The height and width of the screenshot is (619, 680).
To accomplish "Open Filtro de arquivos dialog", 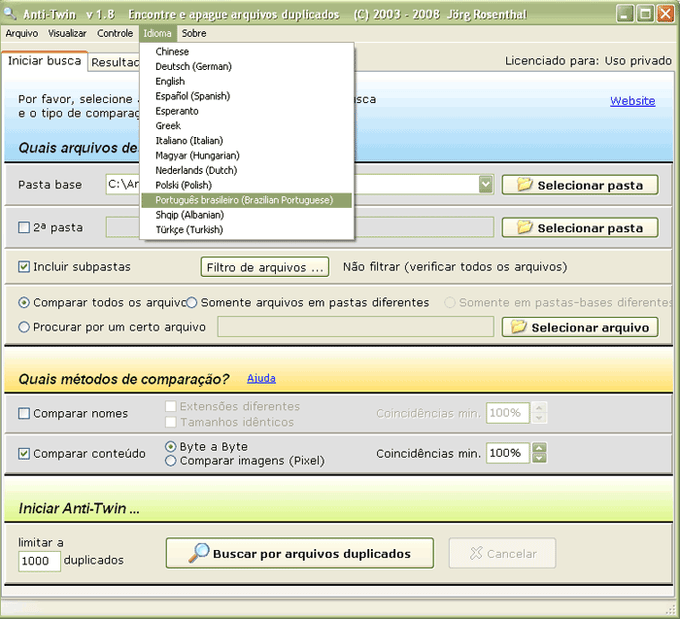I will click(x=265, y=267).
